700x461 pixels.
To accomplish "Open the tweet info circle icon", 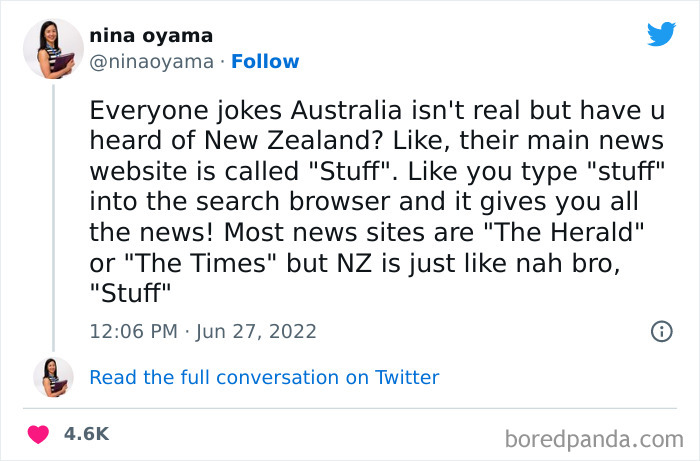I will click(x=661, y=331).
